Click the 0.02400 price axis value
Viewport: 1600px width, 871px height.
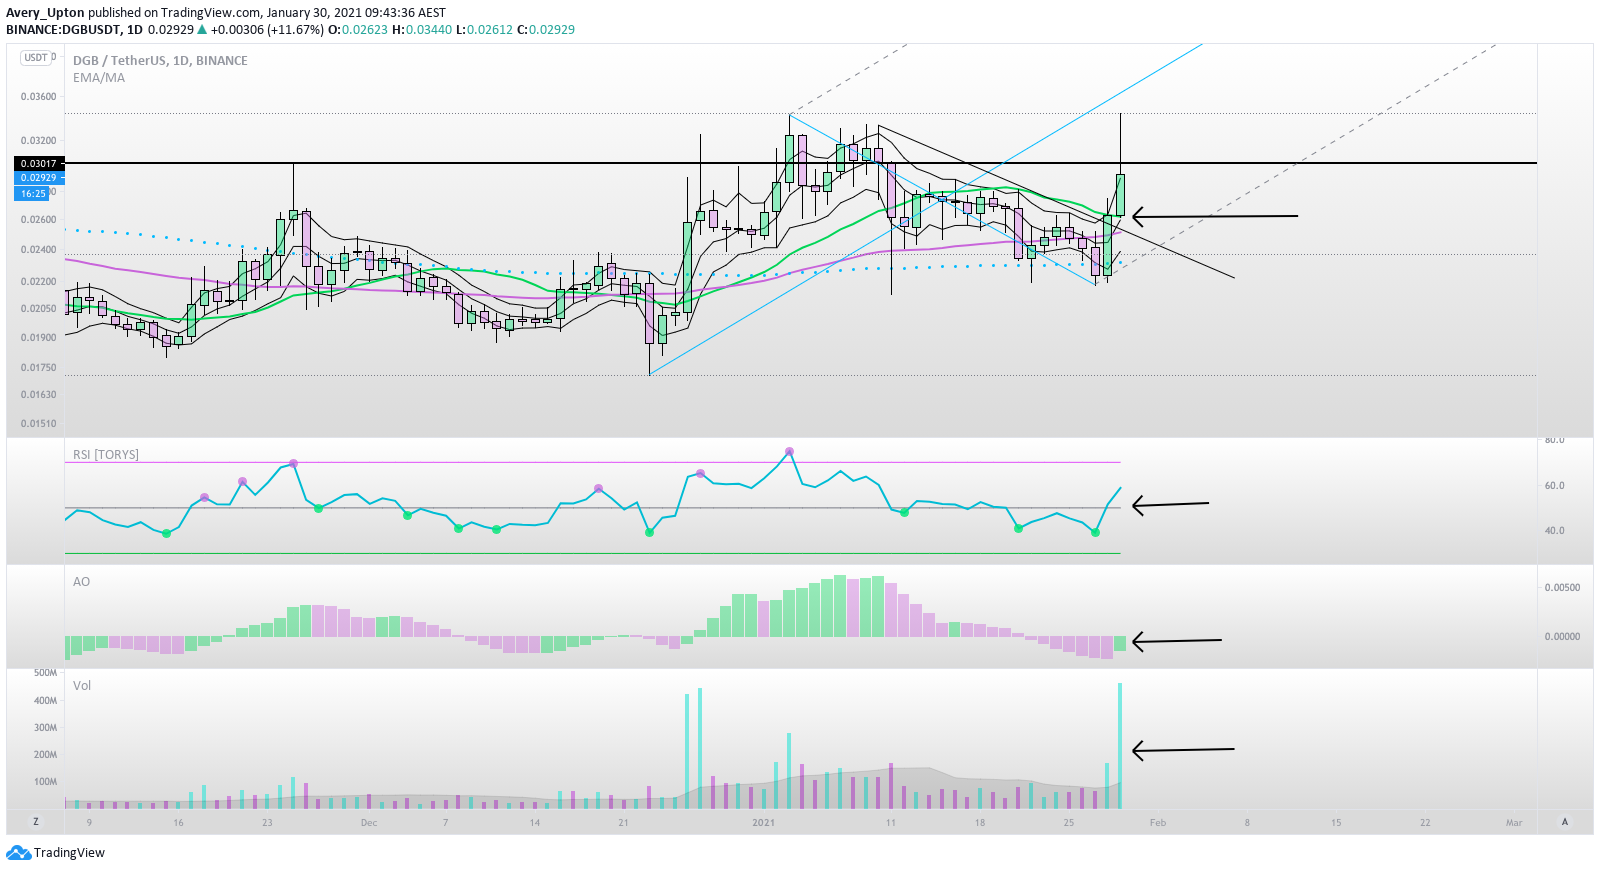tap(39, 250)
